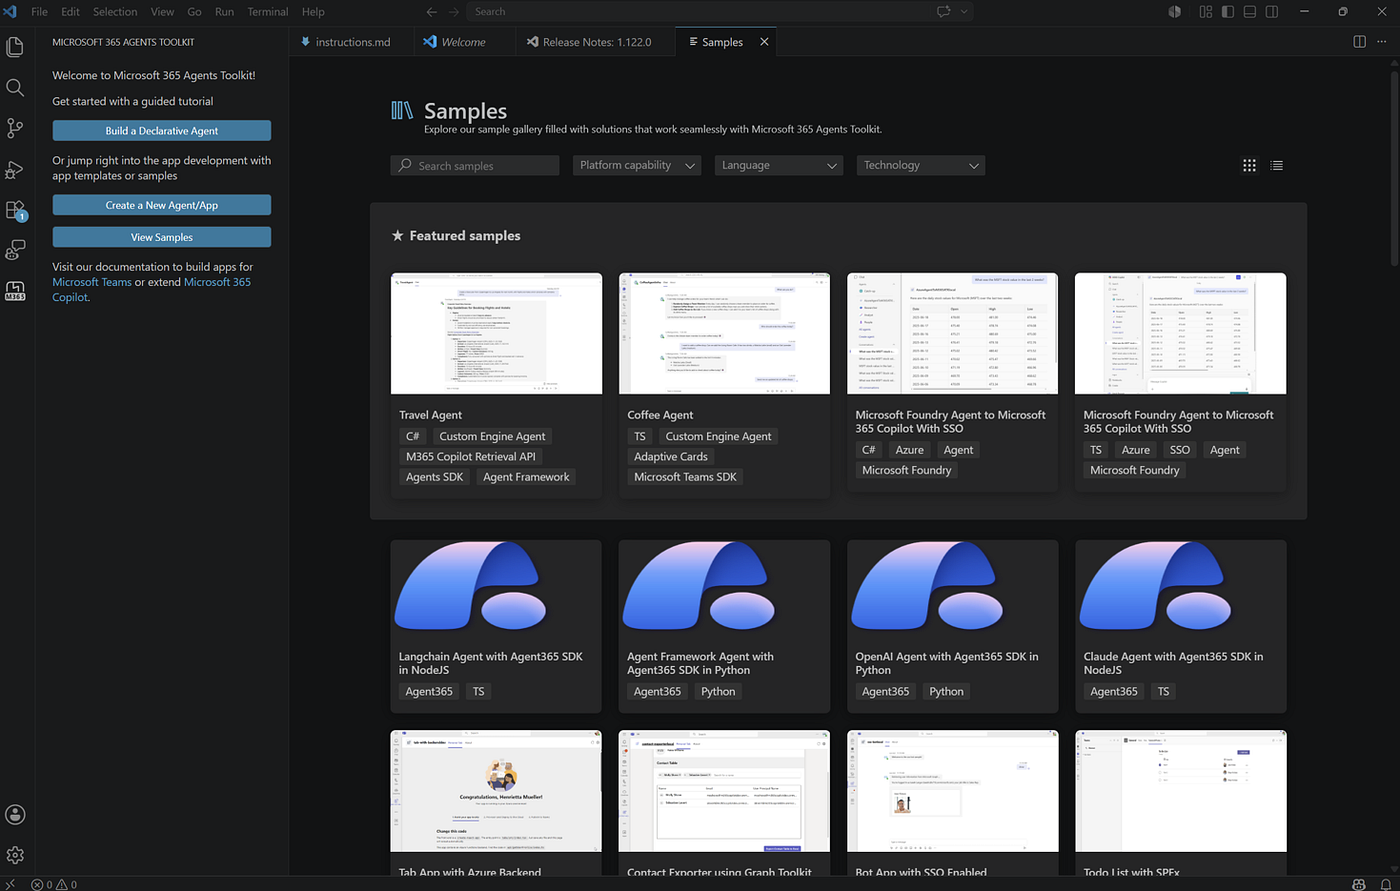Viewport: 1400px width, 891px height.
Task: Close the Samples tab
Action: point(764,42)
